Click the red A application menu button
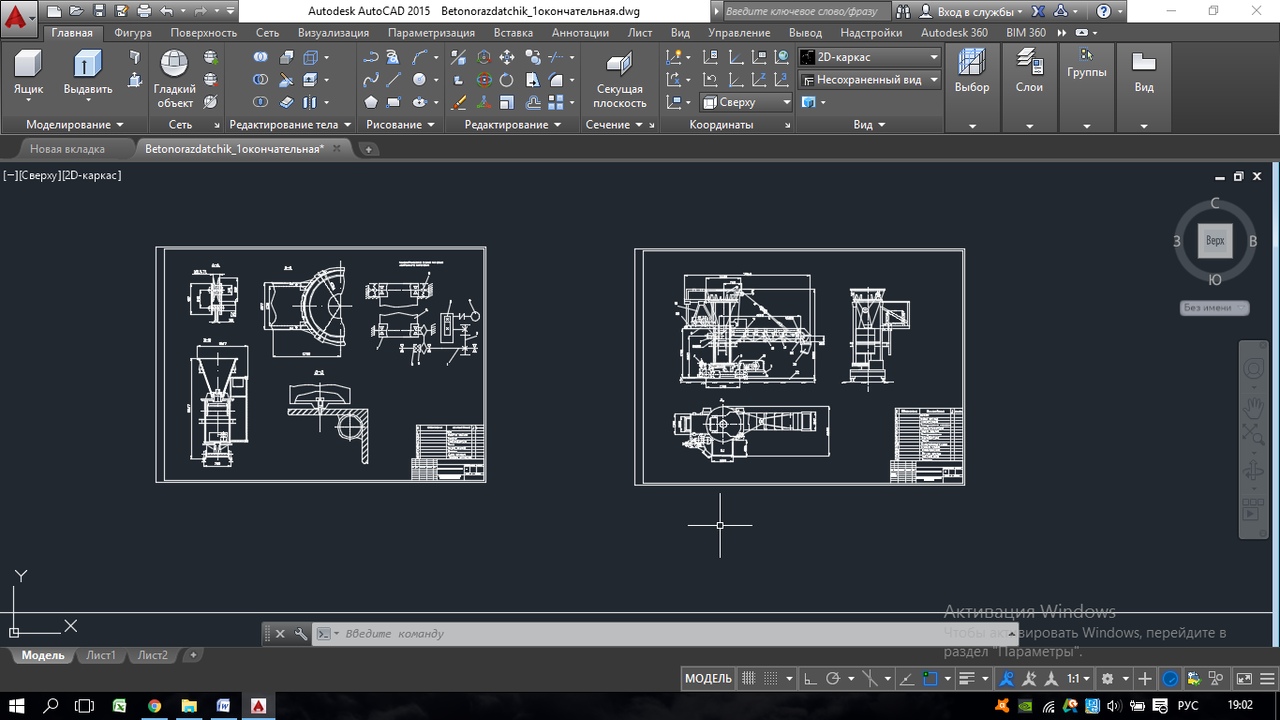 pyautogui.click(x=18, y=16)
